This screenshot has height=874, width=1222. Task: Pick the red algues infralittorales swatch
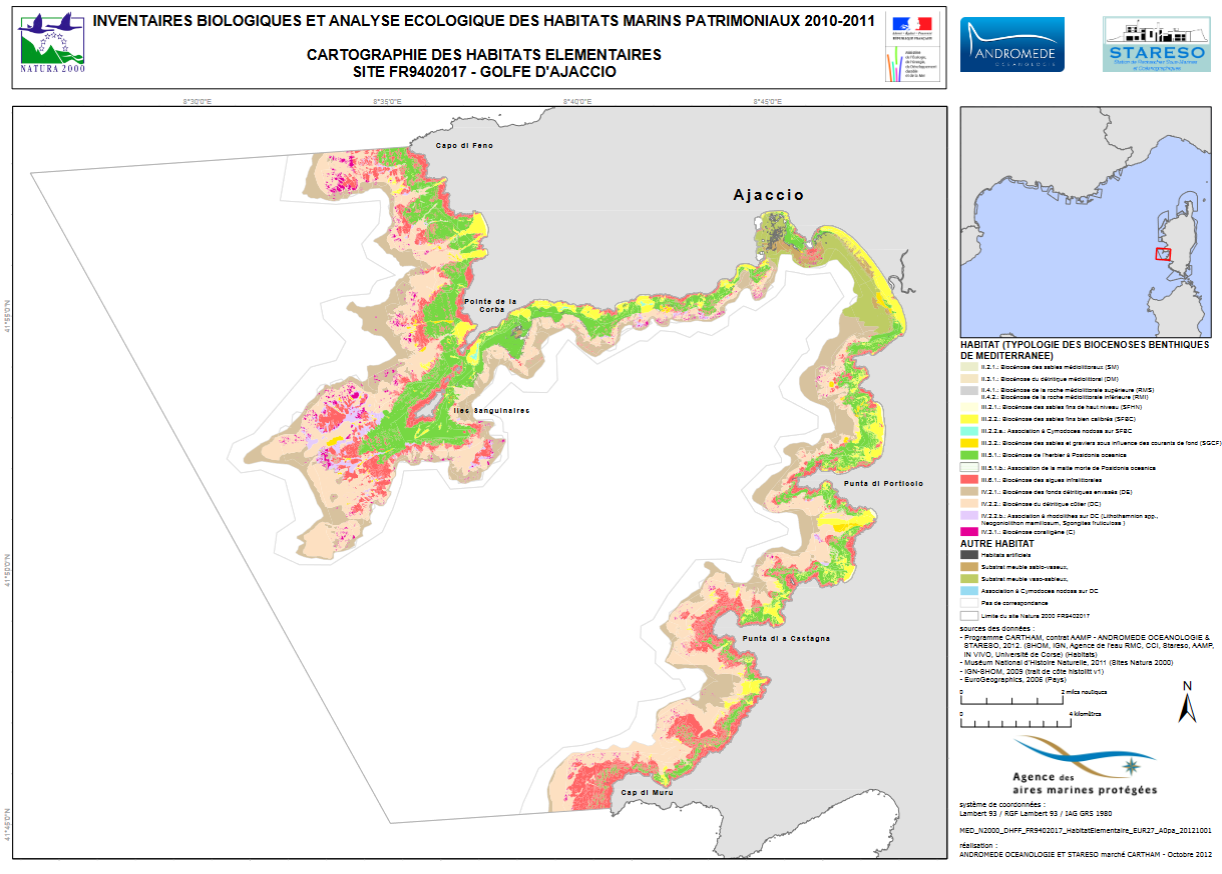[x=967, y=480]
